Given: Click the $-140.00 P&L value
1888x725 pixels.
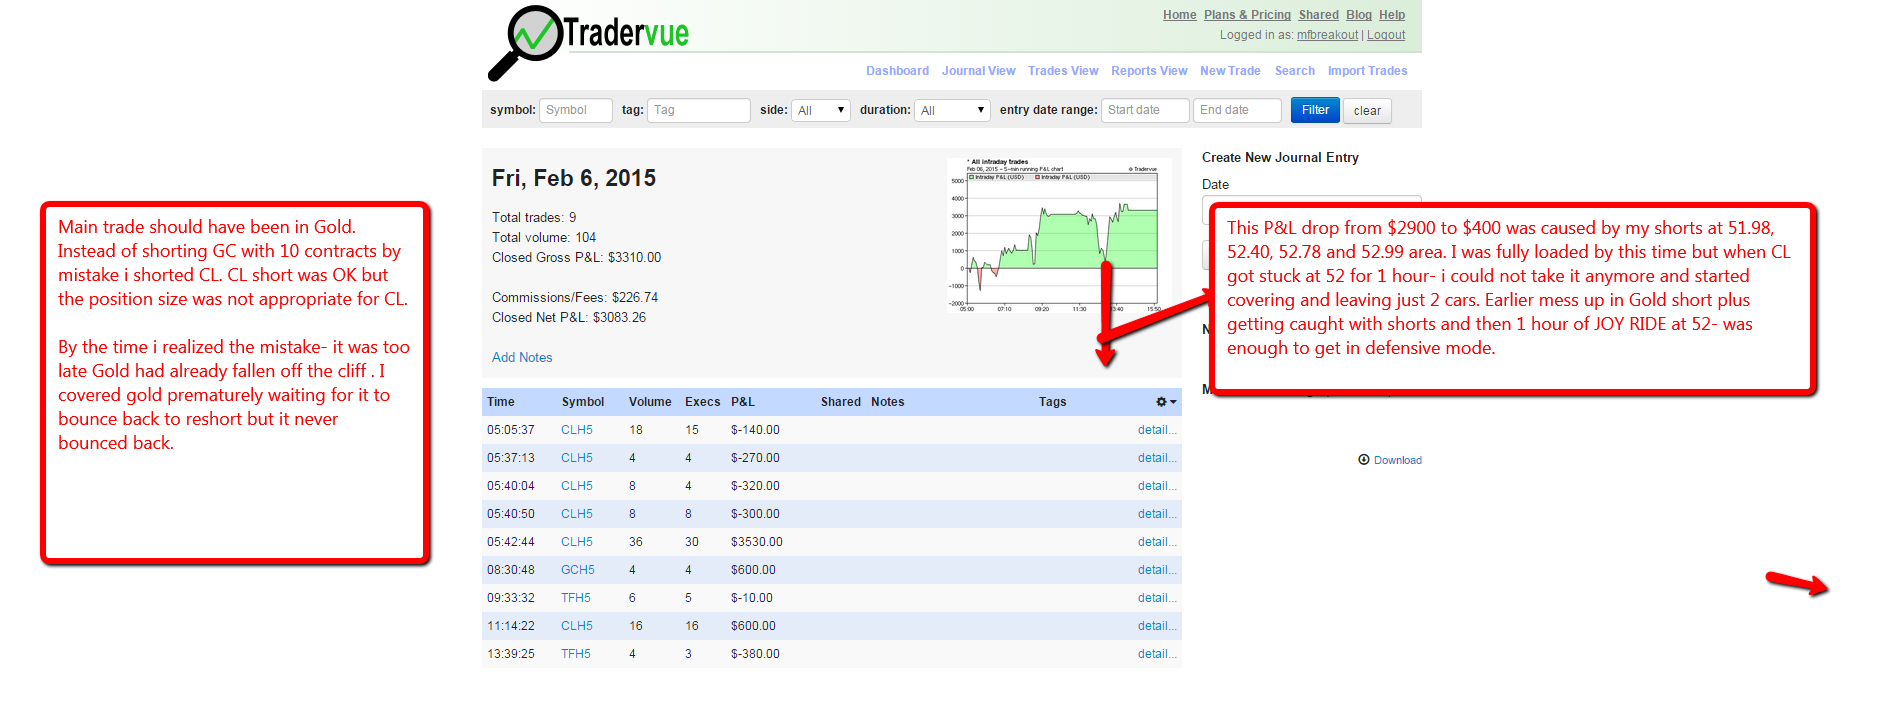Looking at the screenshot, I should point(755,430).
